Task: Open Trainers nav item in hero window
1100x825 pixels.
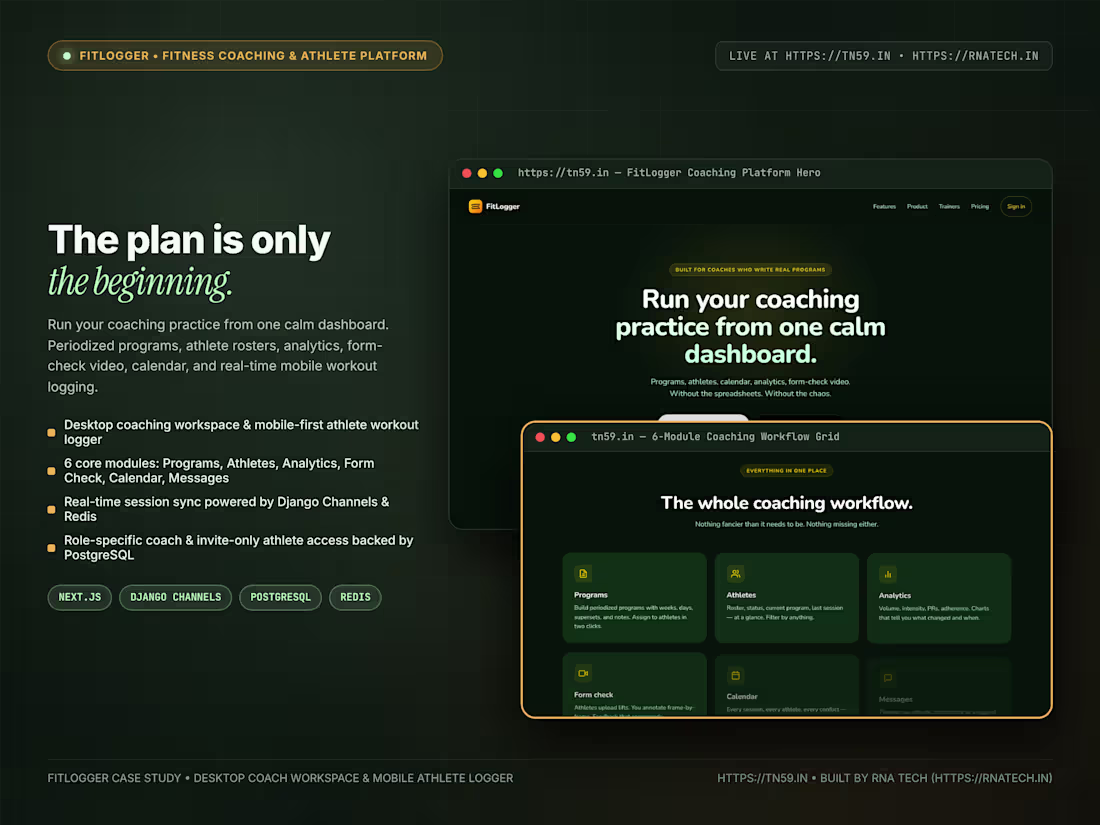Action: click(949, 206)
